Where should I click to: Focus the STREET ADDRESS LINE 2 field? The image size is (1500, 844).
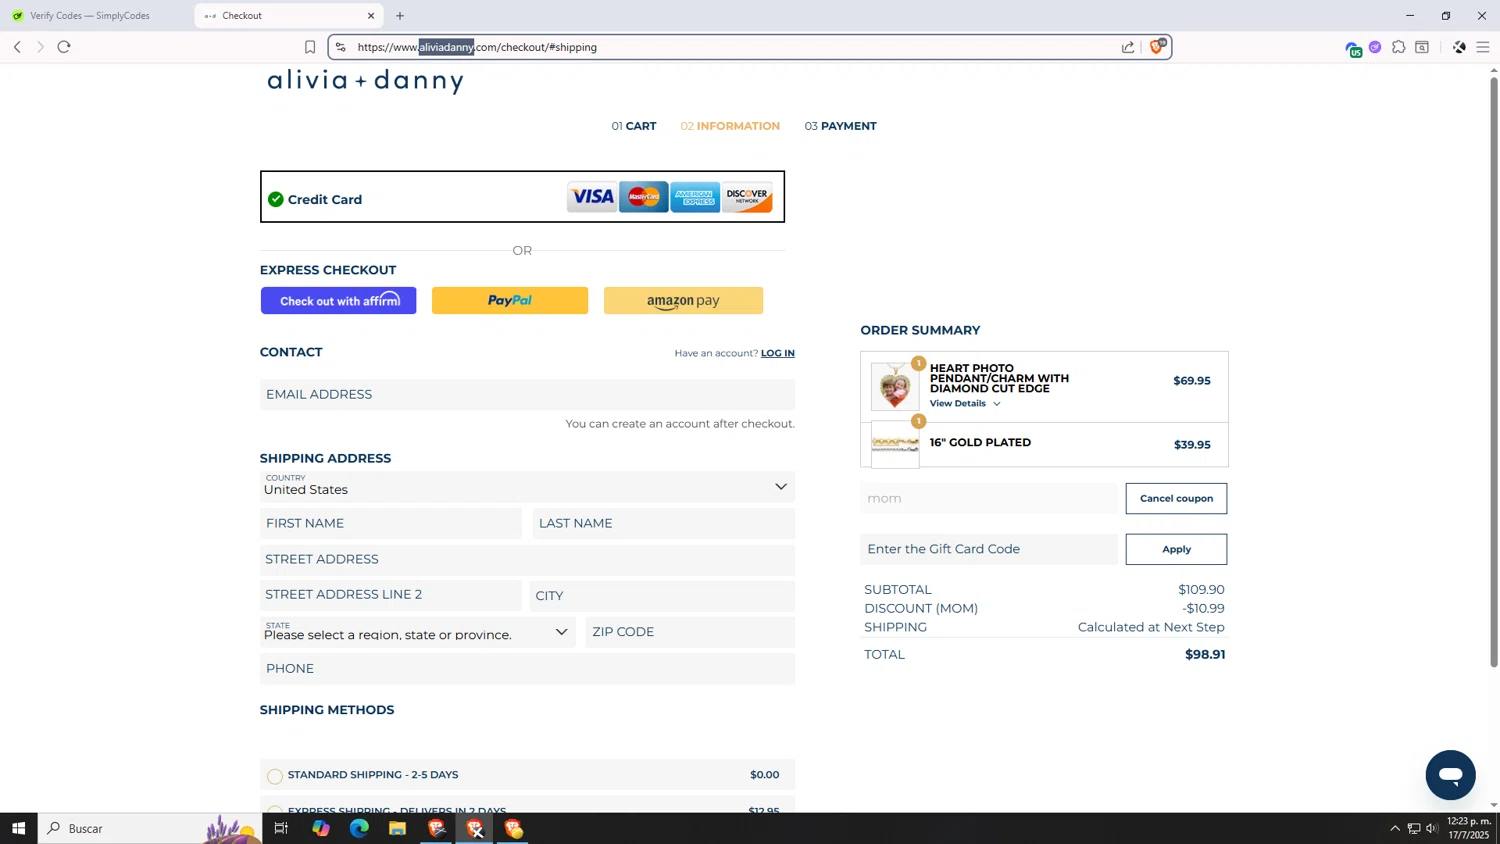click(391, 595)
